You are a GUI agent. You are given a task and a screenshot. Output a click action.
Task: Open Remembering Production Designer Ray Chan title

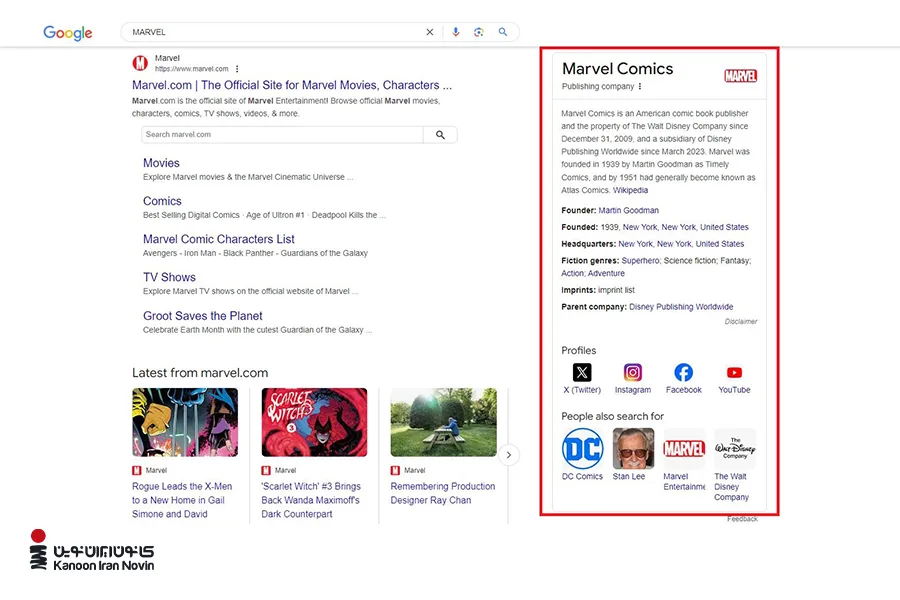(443, 493)
